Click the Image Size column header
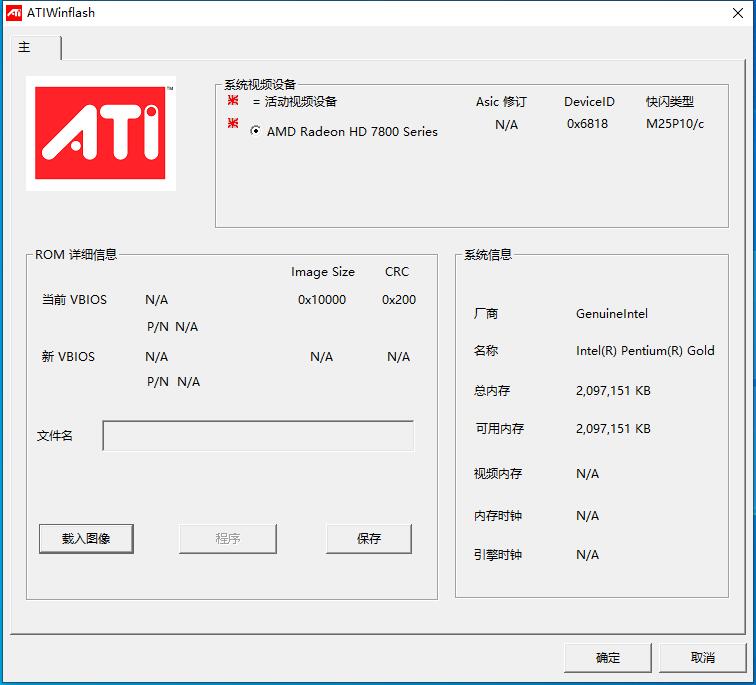This screenshot has height=685, width=756. (323, 272)
